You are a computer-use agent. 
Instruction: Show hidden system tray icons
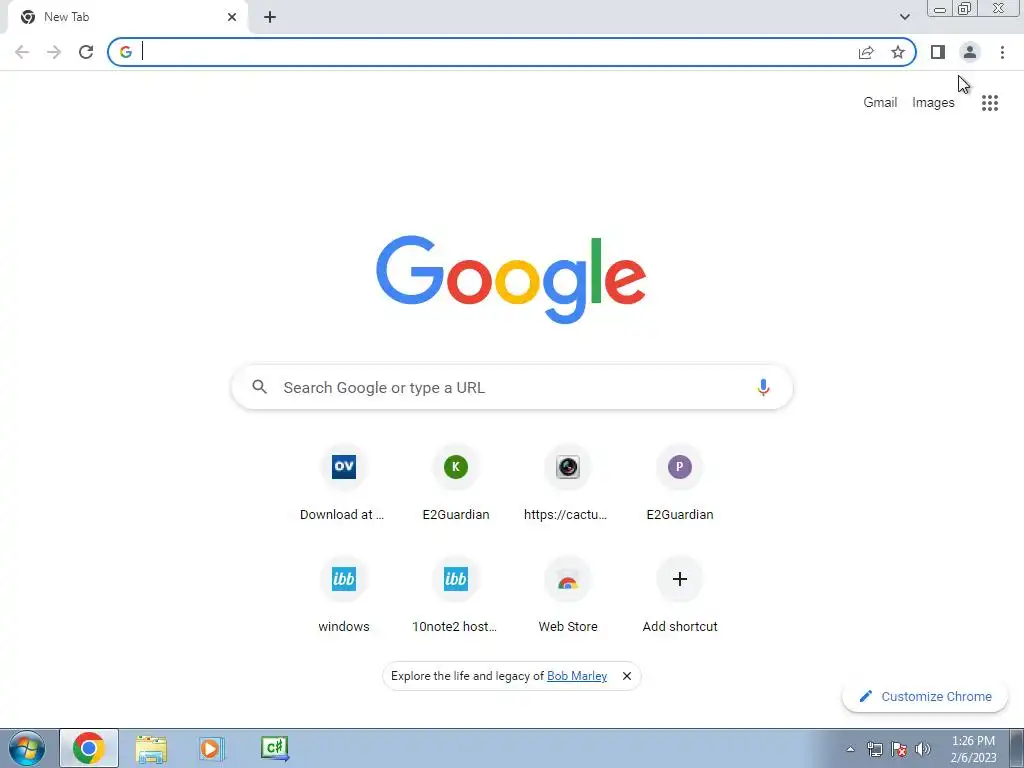[x=850, y=749]
